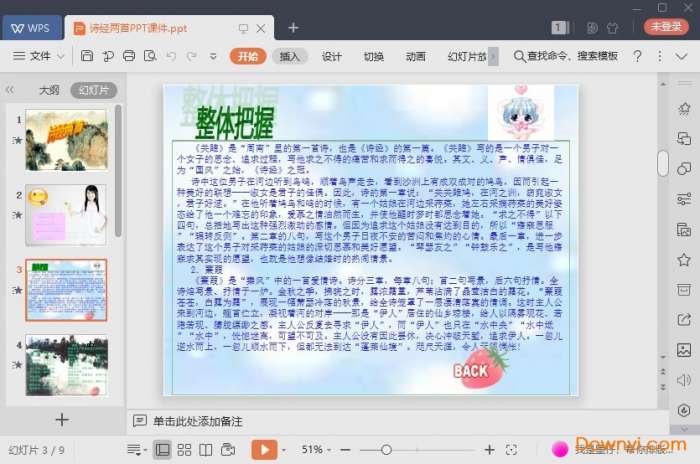Zoom in with the plus button
The width and height of the screenshot is (700, 464).
click(x=489, y=450)
